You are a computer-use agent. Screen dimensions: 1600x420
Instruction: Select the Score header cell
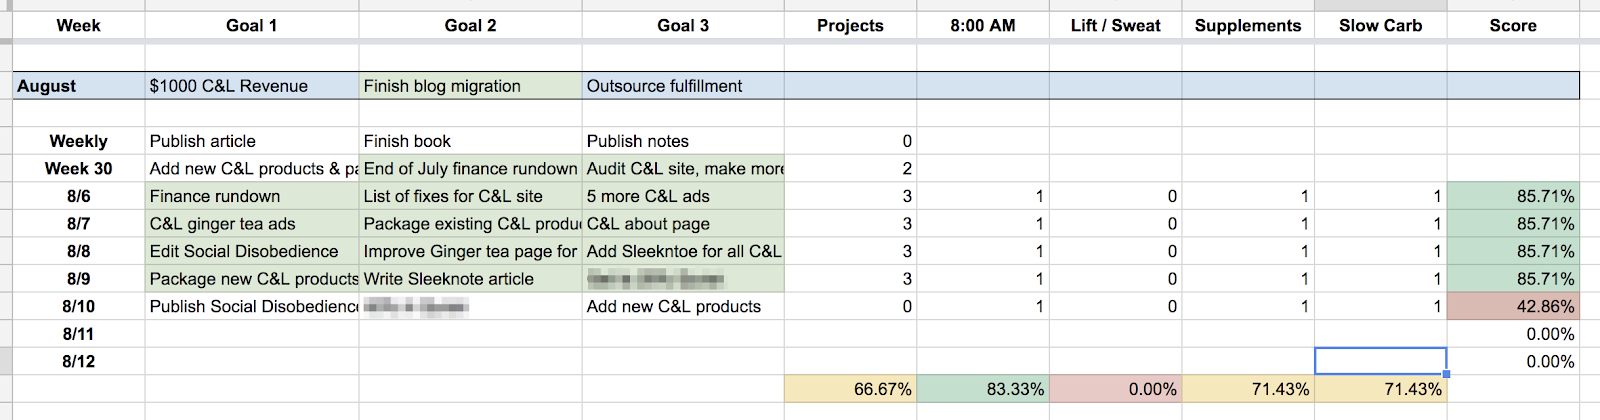[x=1513, y=26]
